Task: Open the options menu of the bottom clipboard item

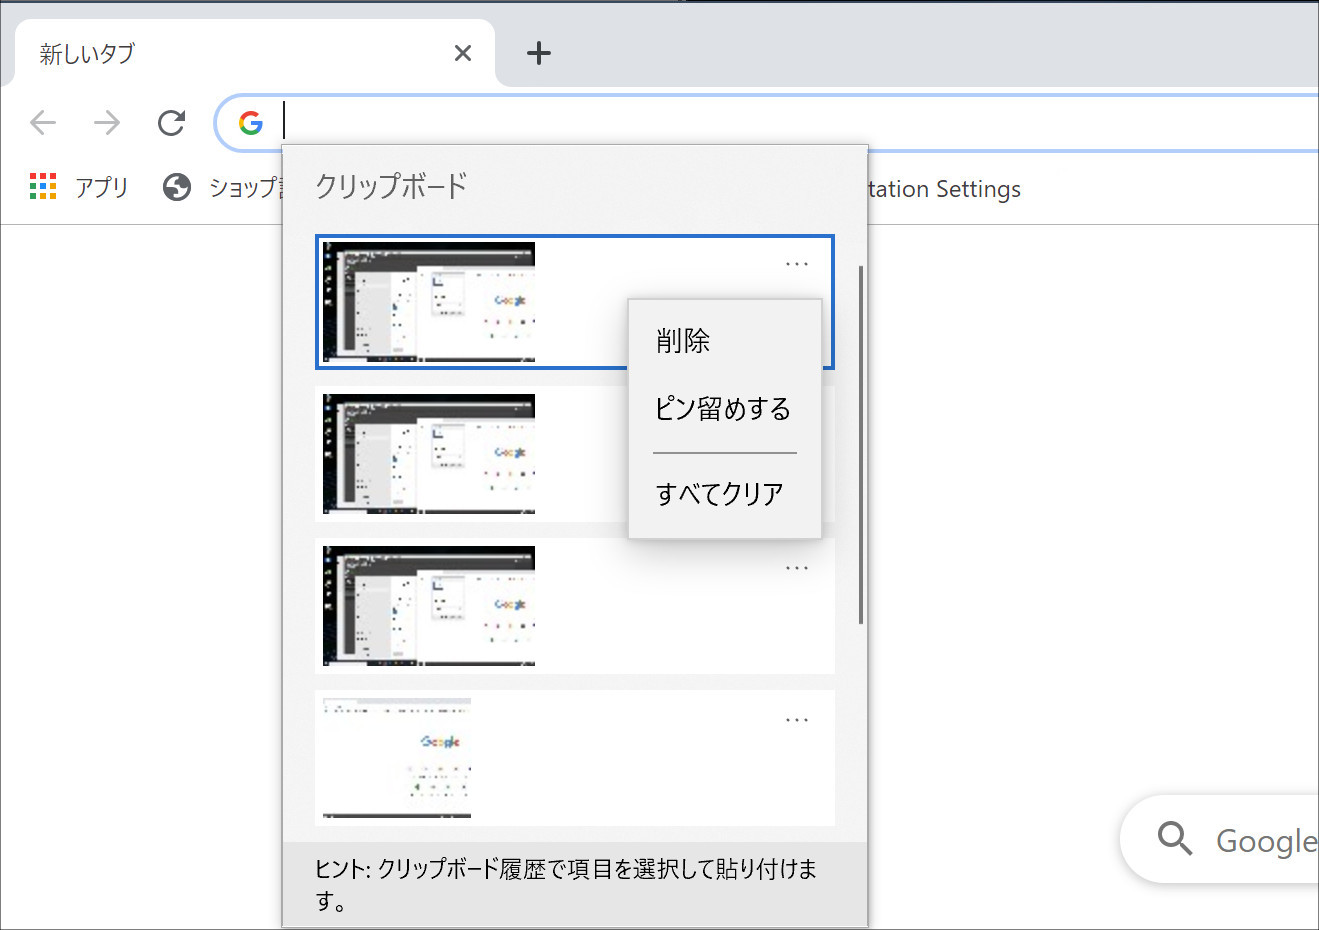Action: (796, 719)
